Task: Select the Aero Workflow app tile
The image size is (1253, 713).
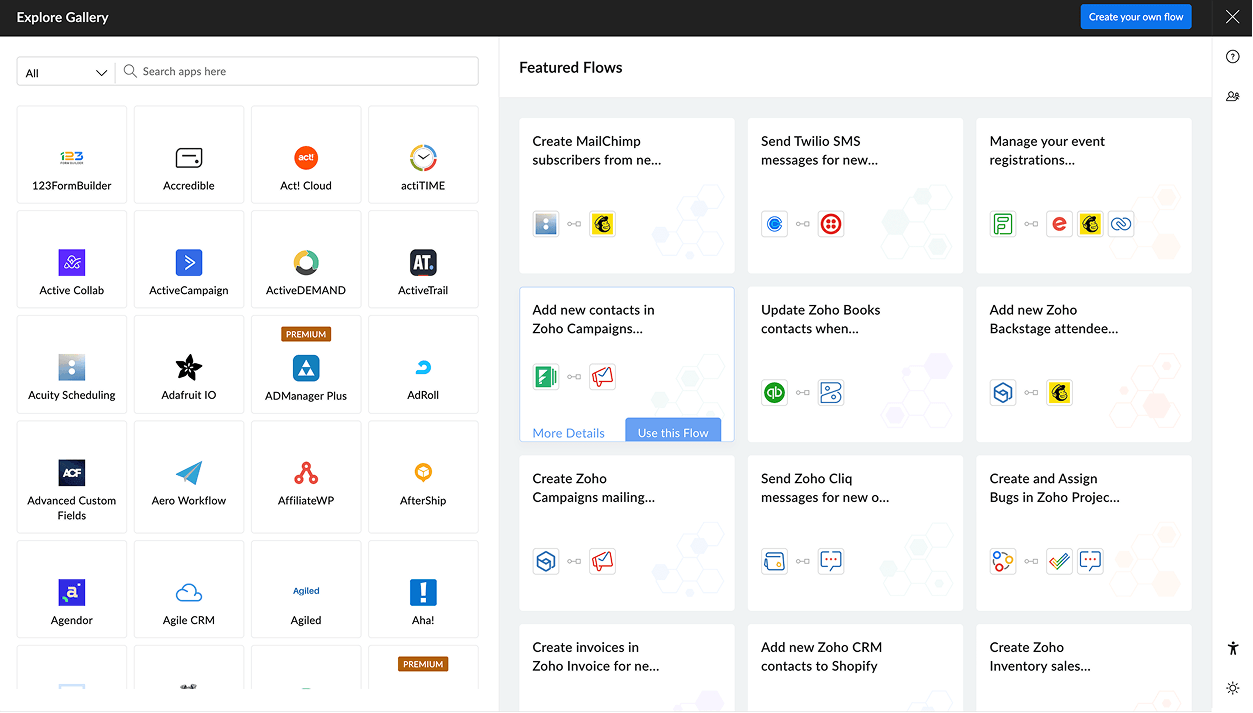Action: pos(189,477)
